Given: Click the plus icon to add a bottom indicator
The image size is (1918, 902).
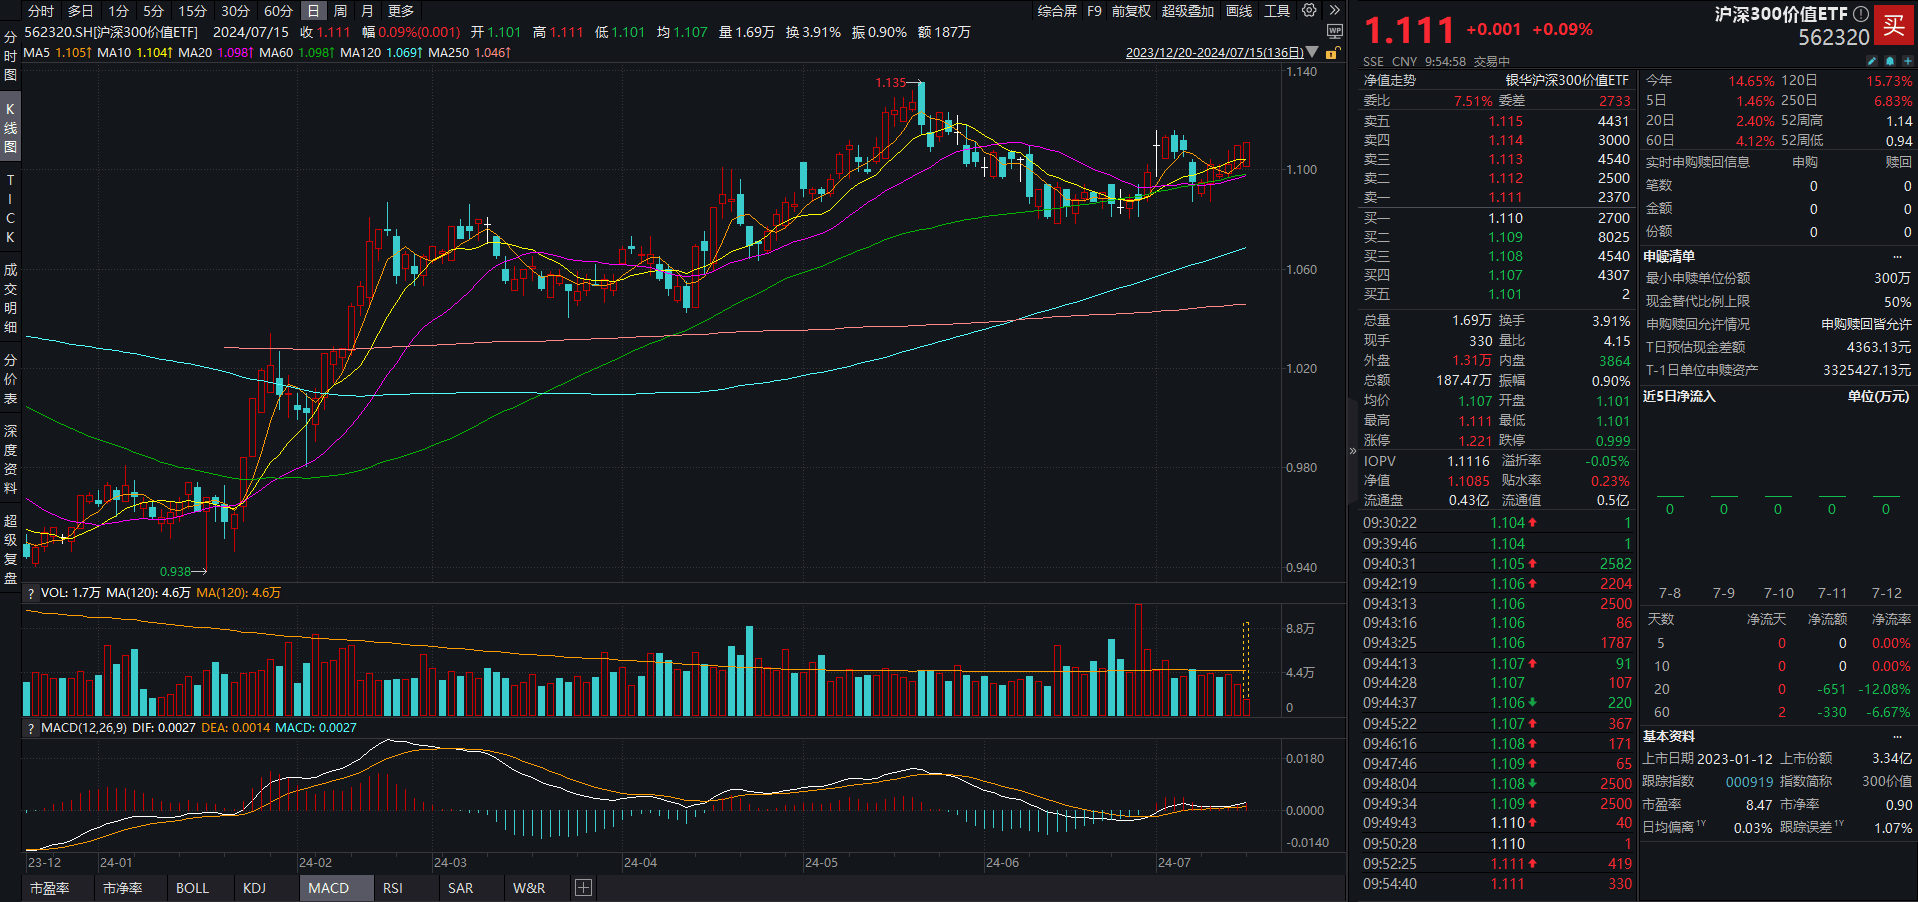Looking at the screenshot, I should tap(583, 887).
